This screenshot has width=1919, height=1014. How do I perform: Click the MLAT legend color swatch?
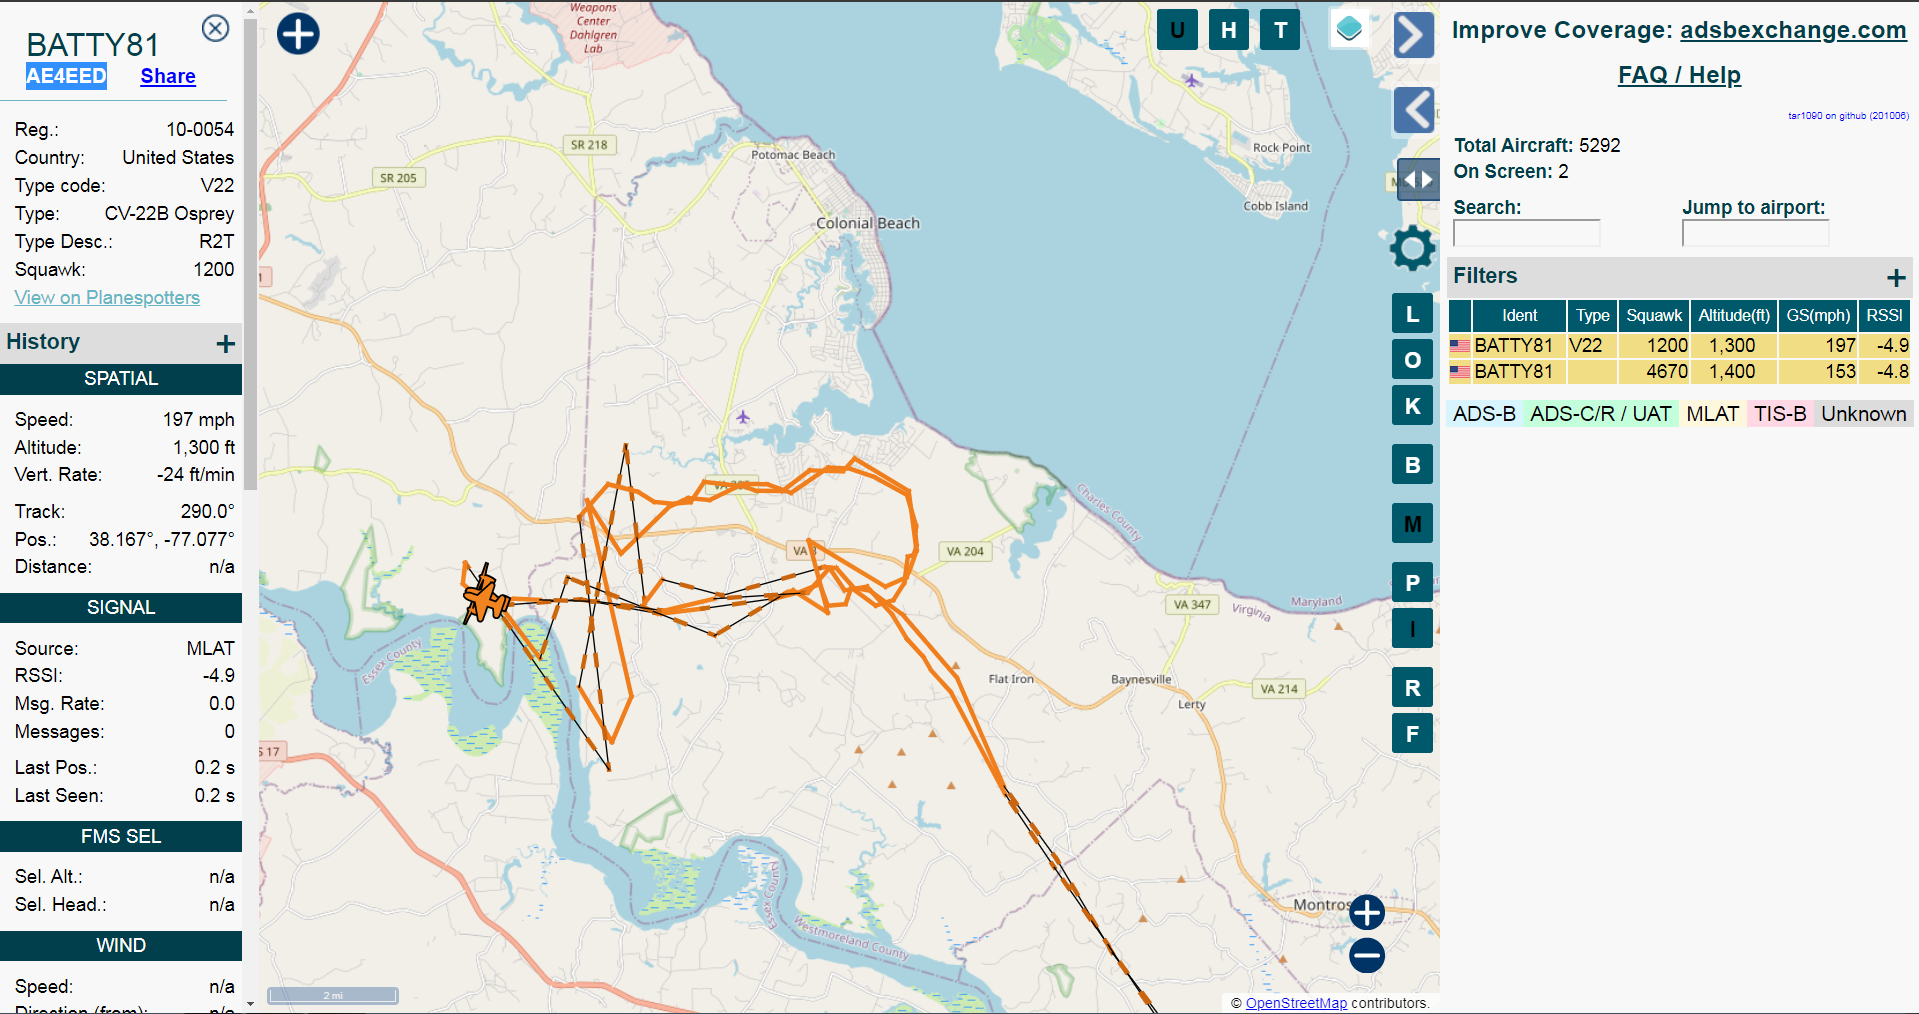[1712, 414]
